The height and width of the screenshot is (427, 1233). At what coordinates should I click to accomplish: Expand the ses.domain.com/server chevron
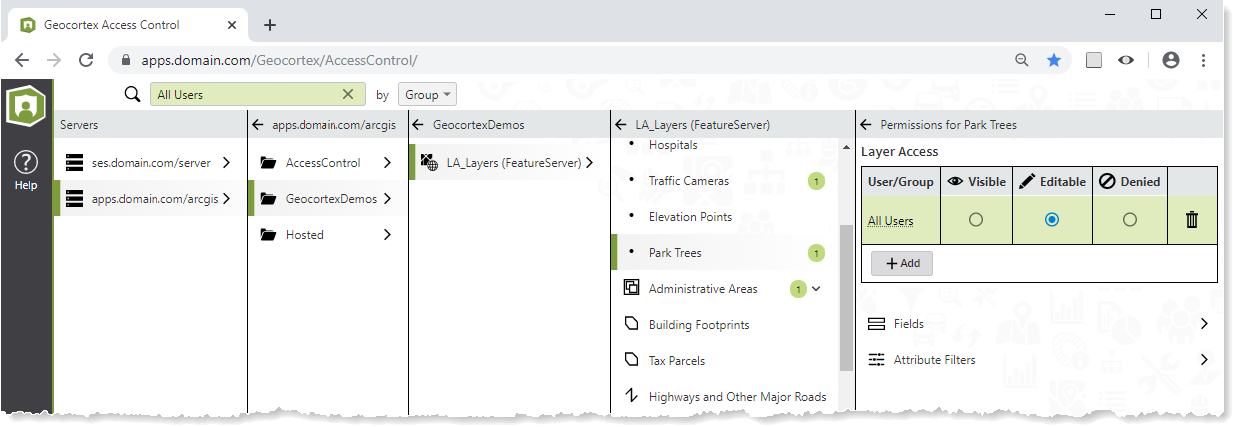(x=227, y=162)
